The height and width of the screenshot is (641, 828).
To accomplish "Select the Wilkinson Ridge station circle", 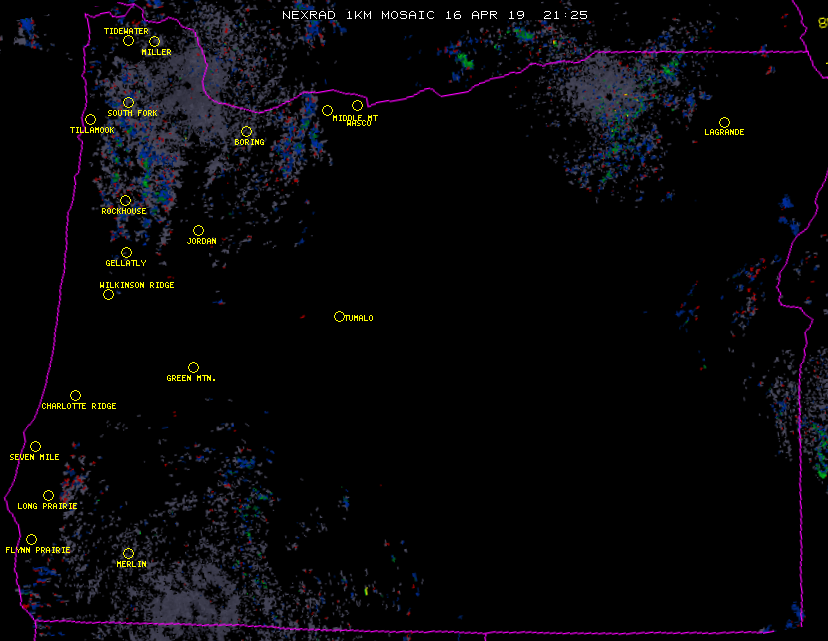I will pyautogui.click(x=108, y=294).
